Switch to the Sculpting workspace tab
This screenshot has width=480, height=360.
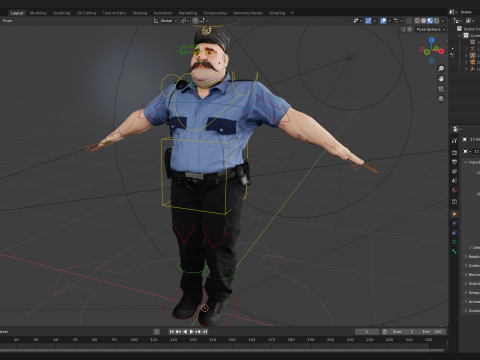(62, 13)
